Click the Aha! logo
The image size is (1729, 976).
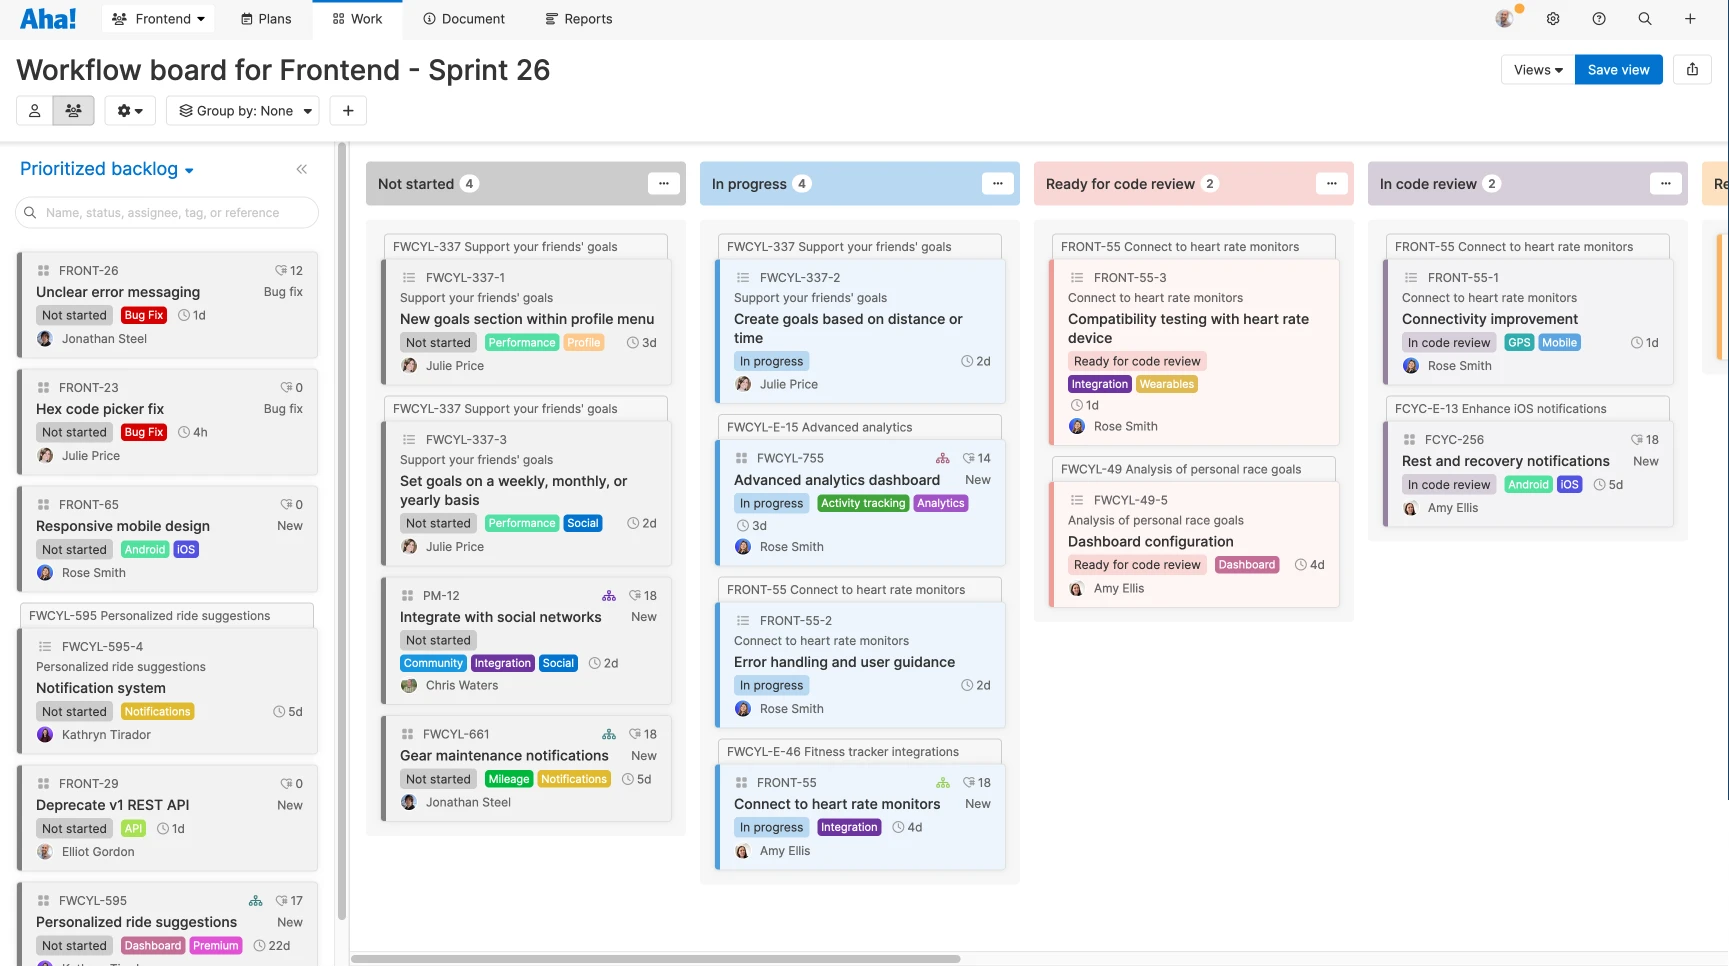click(x=47, y=18)
